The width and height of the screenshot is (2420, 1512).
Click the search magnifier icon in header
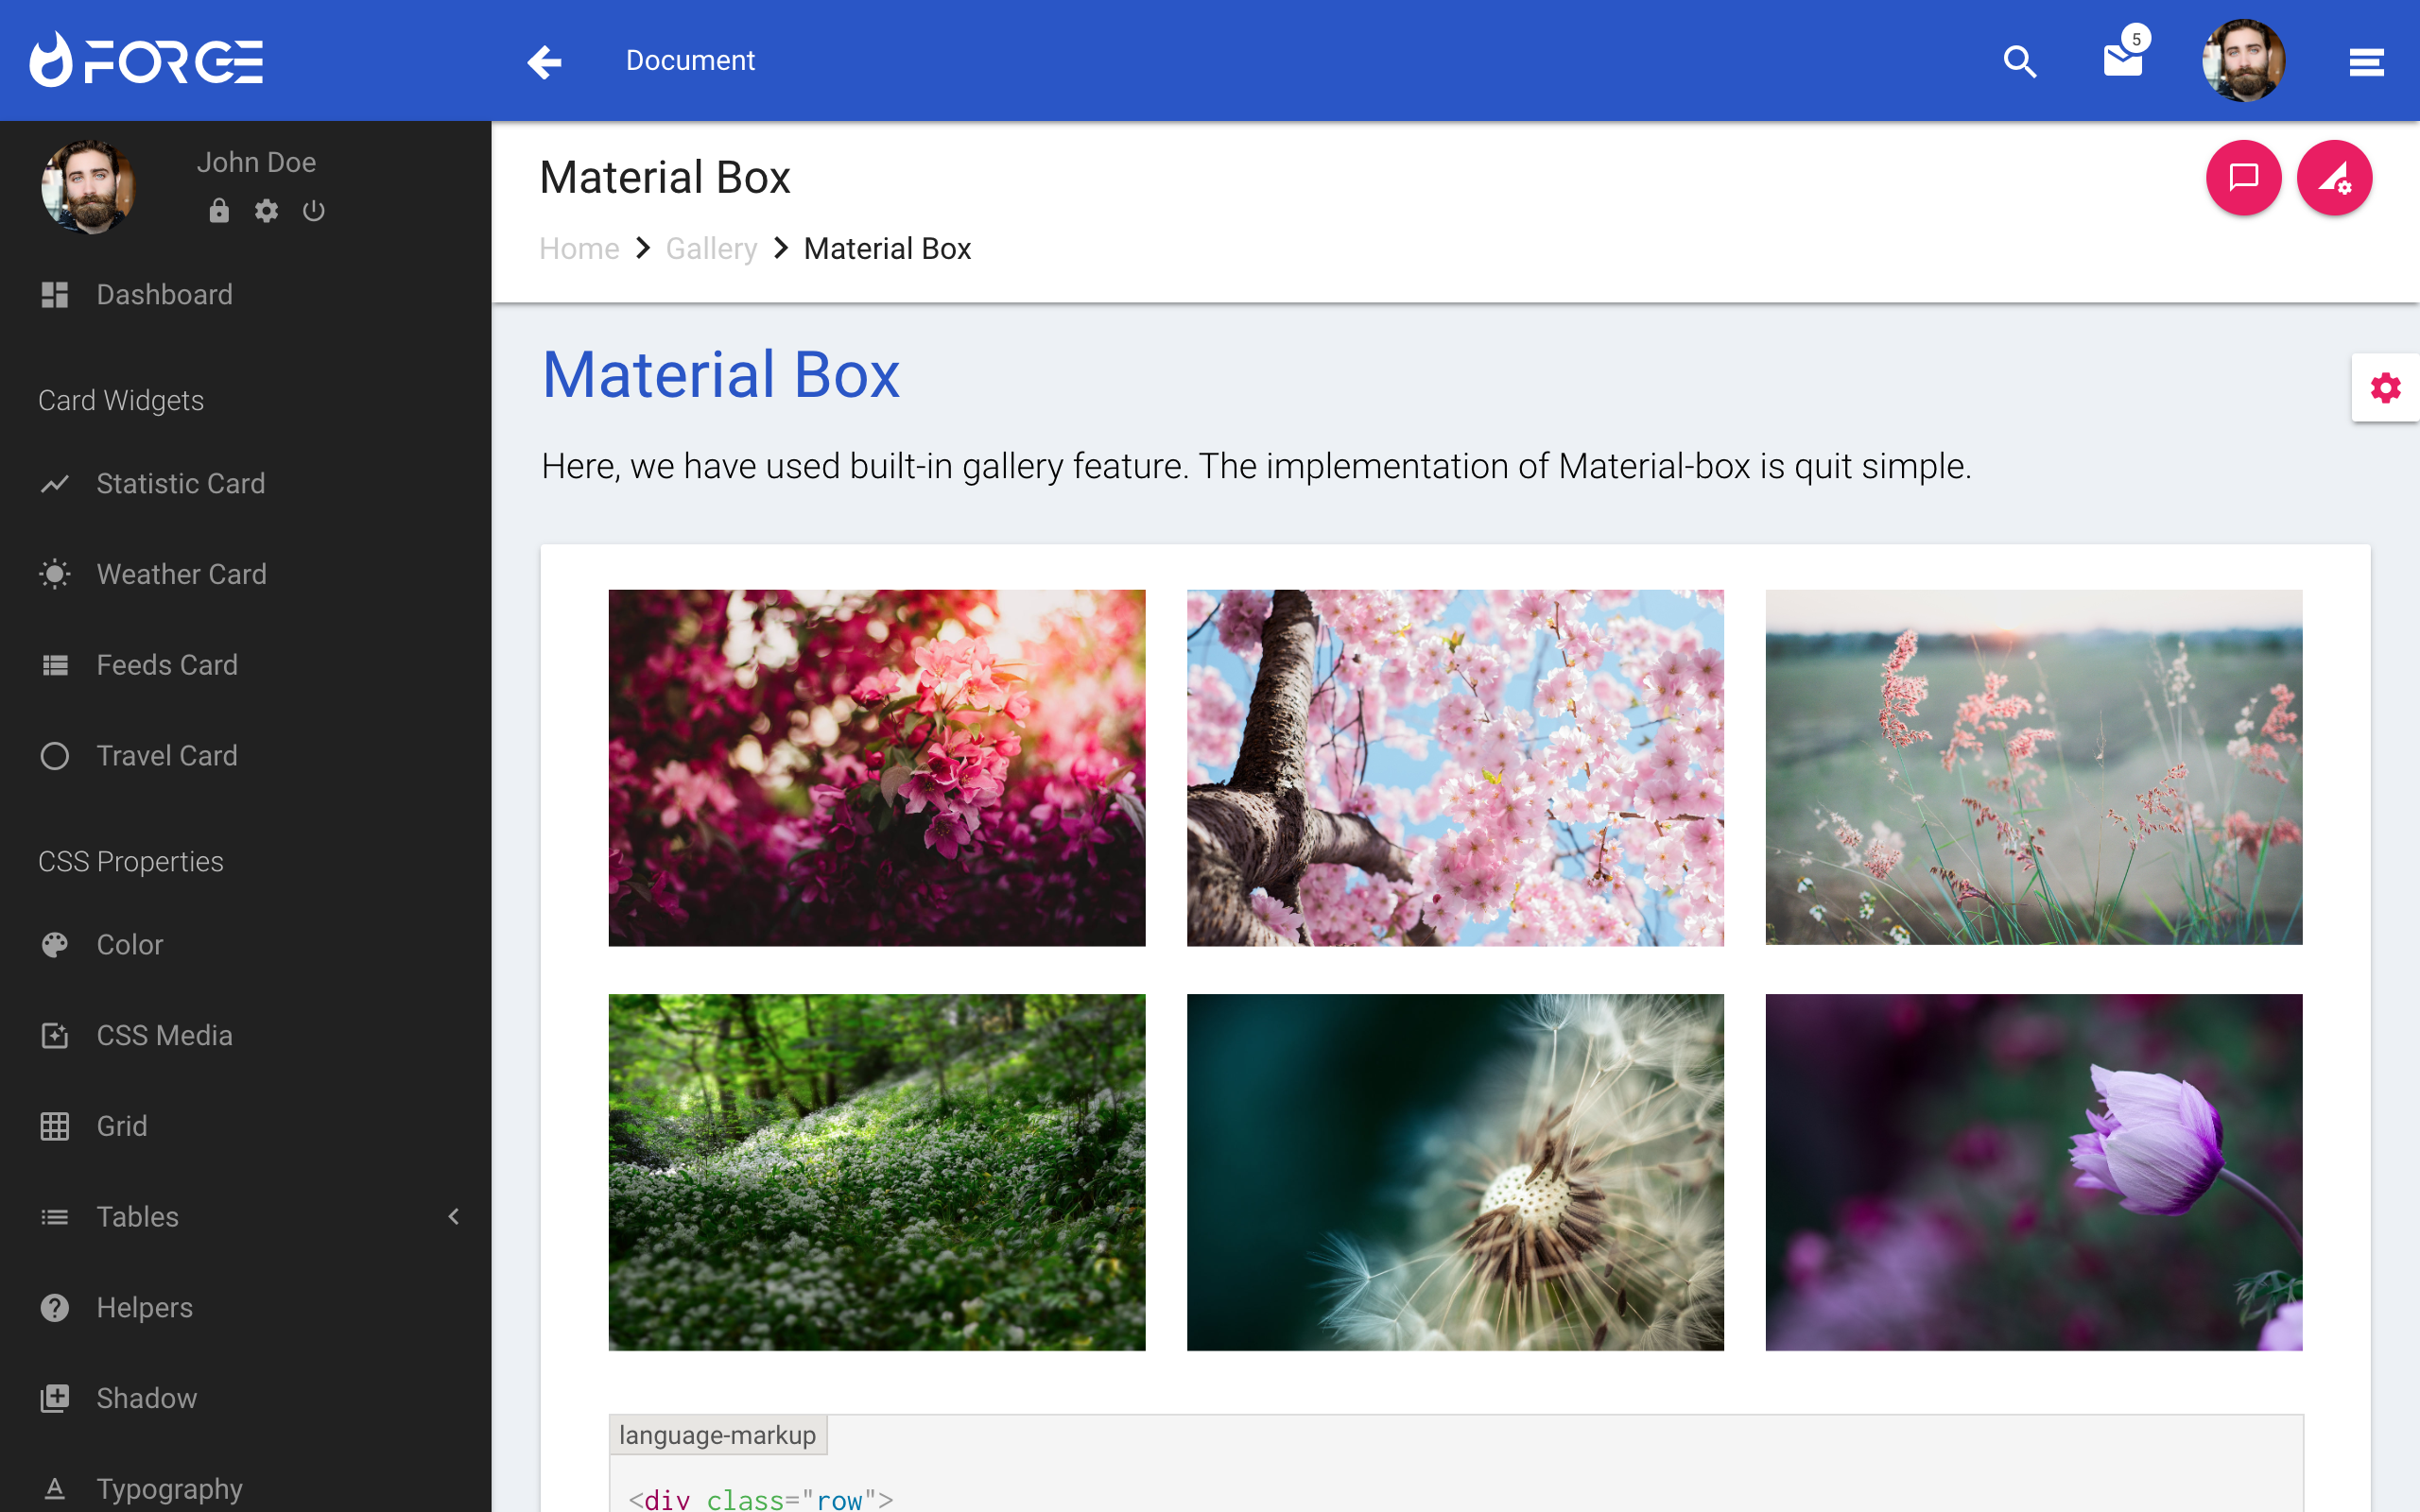point(2019,61)
